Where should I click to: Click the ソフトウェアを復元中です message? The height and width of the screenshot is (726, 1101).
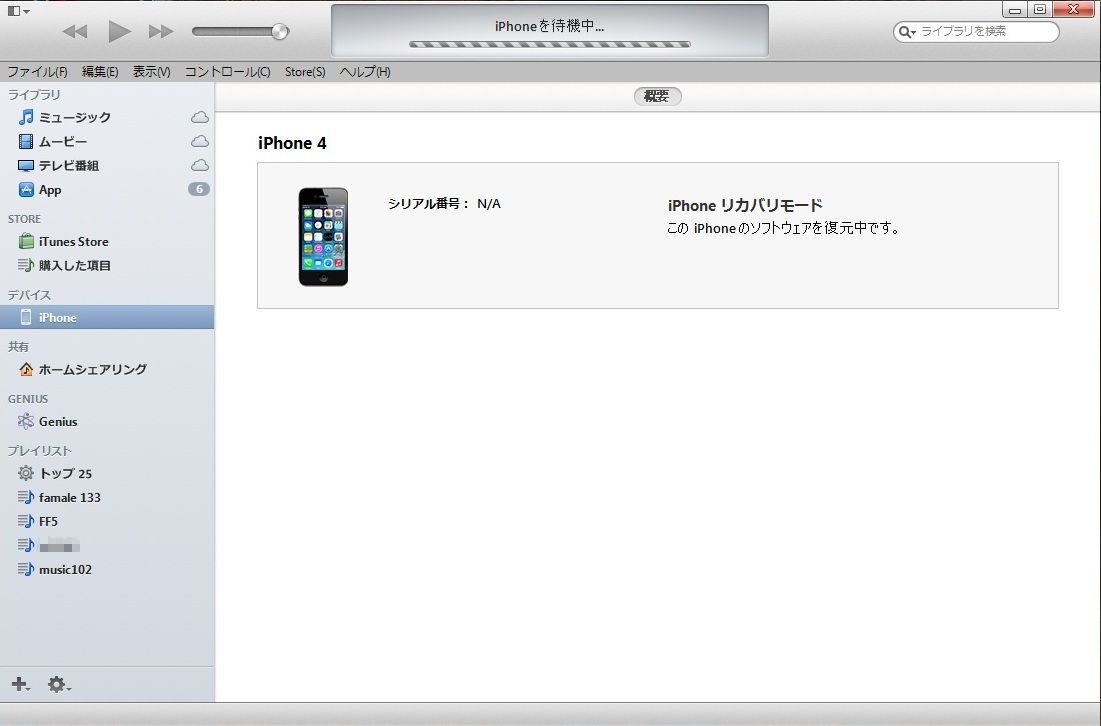coord(783,227)
